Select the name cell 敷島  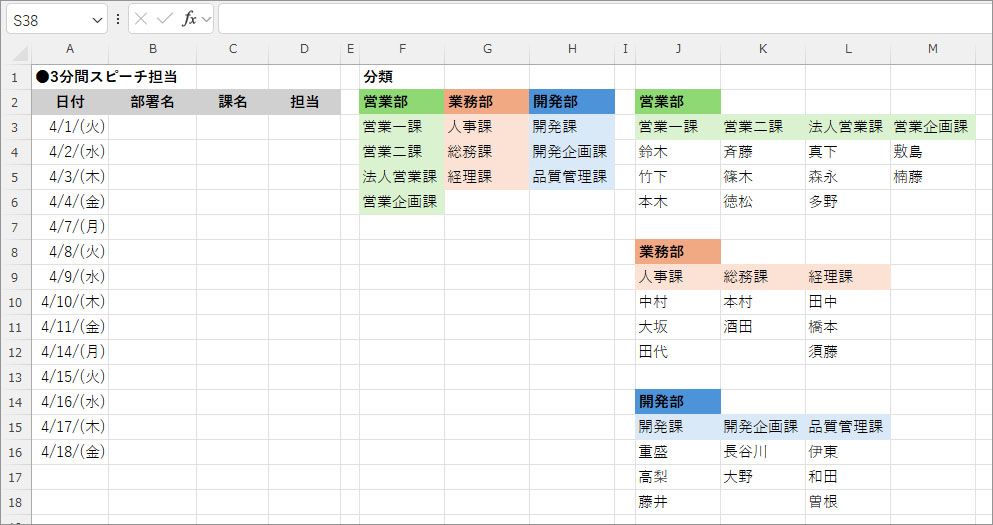pos(932,152)
